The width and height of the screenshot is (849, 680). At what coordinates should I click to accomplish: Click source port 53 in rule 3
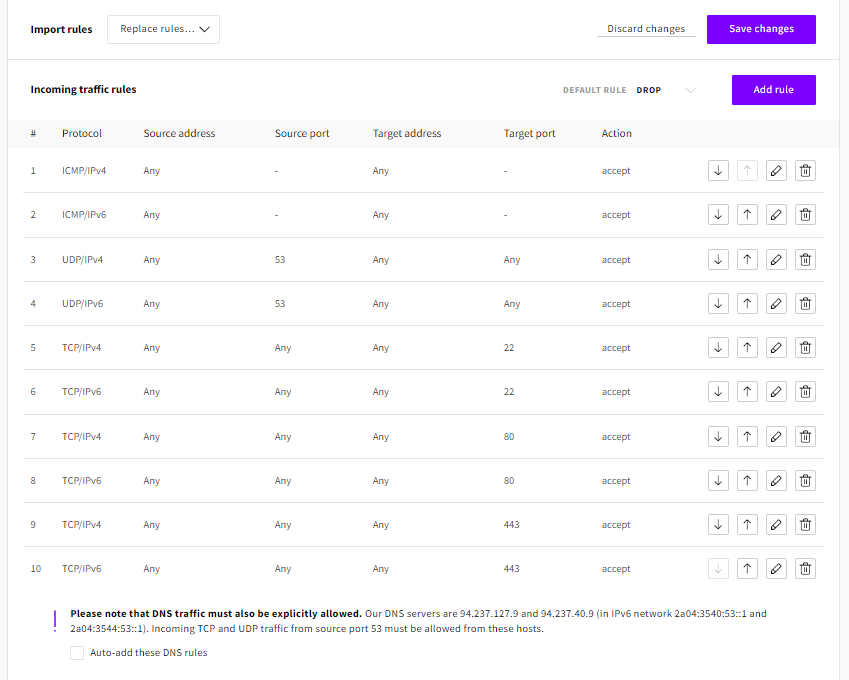tap(279, 259)
